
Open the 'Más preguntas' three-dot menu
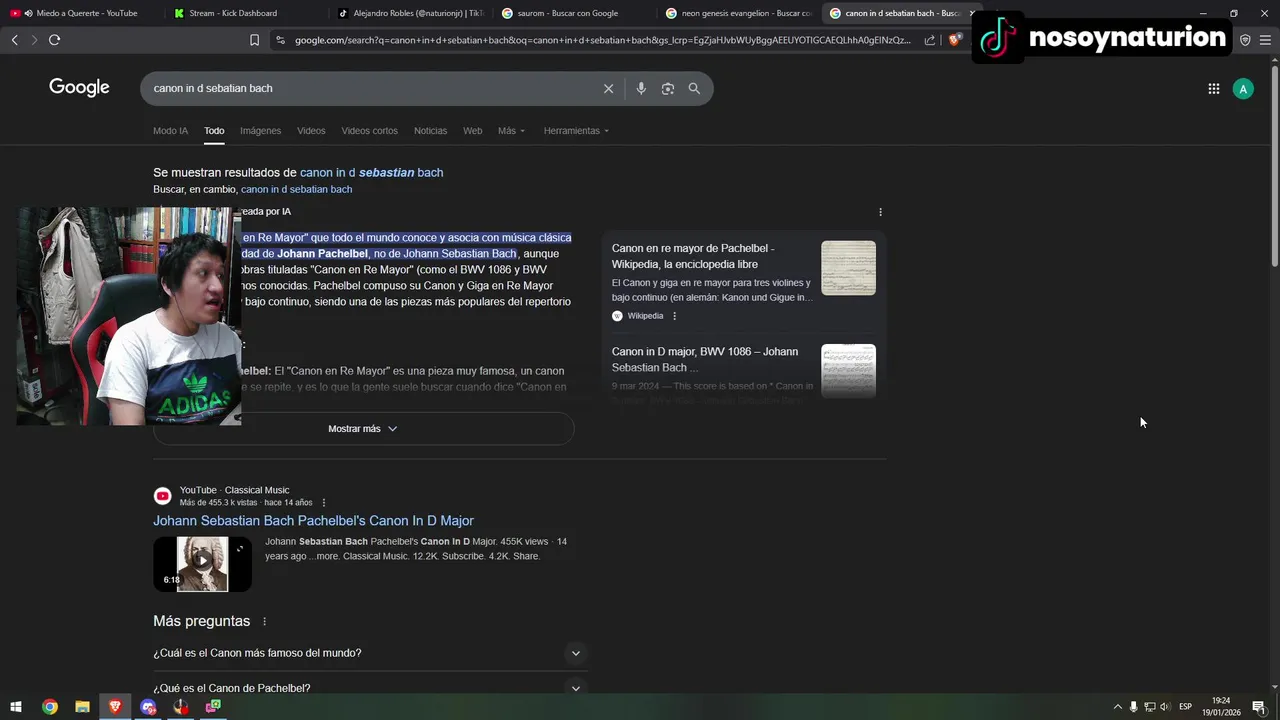264,622
